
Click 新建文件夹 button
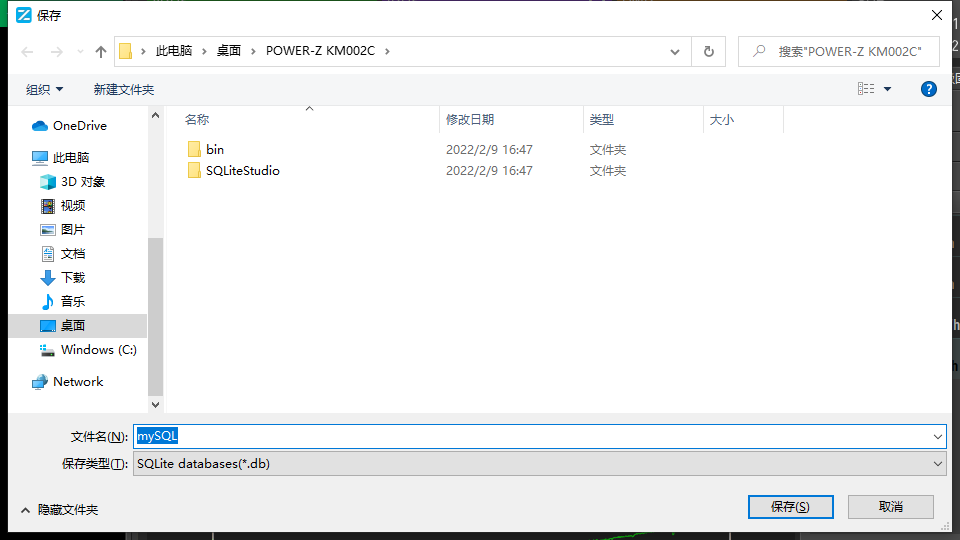124,89
